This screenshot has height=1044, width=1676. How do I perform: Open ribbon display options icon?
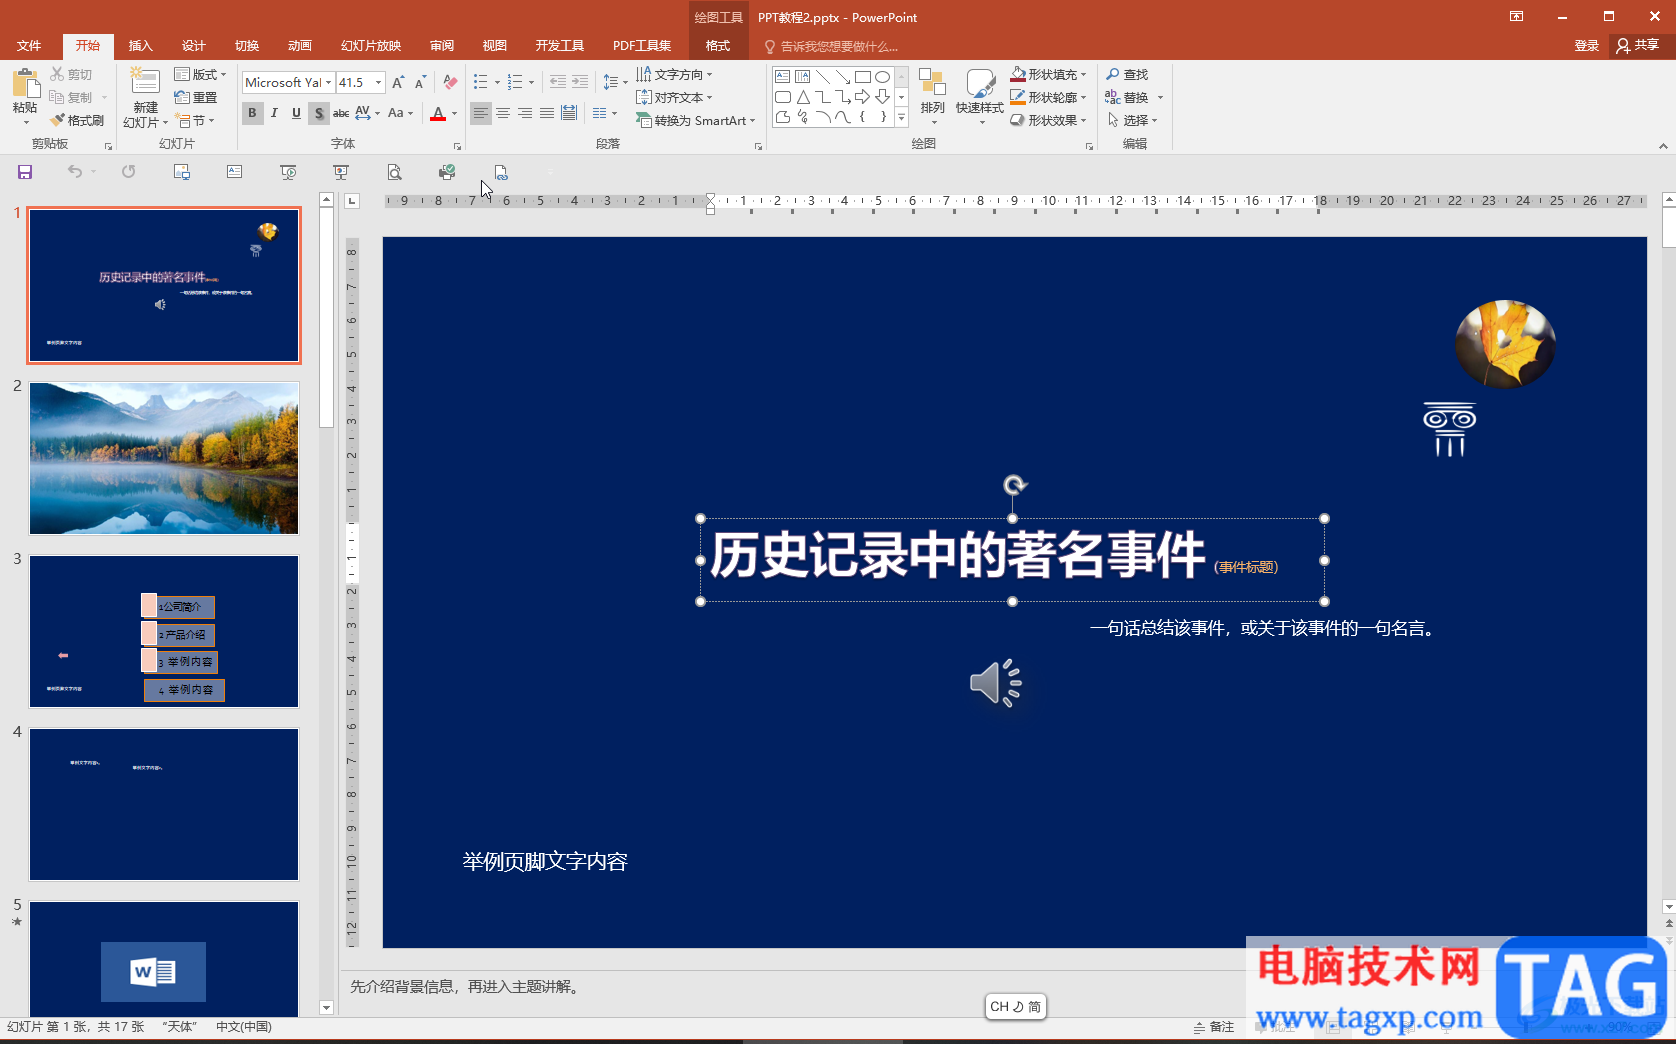(1517, 17)
